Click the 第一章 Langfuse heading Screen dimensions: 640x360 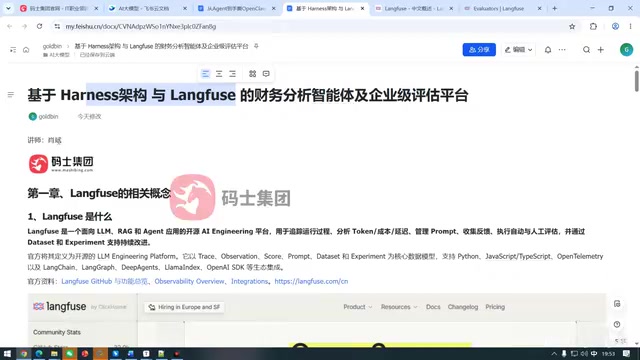[x=99, y=193]
